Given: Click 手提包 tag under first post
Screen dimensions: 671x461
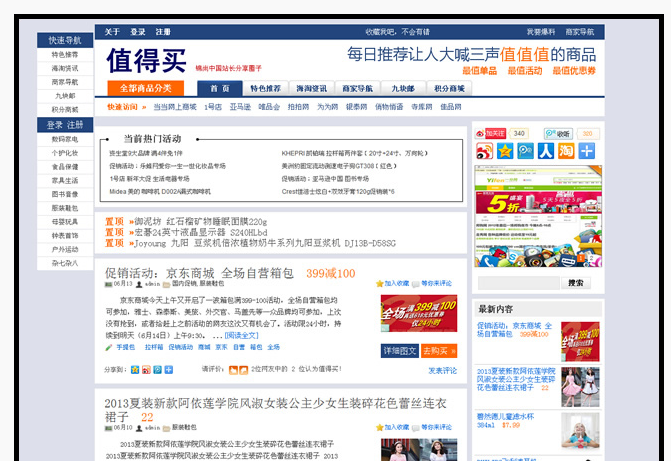Looking at the screenshot, I should [125, 347].
